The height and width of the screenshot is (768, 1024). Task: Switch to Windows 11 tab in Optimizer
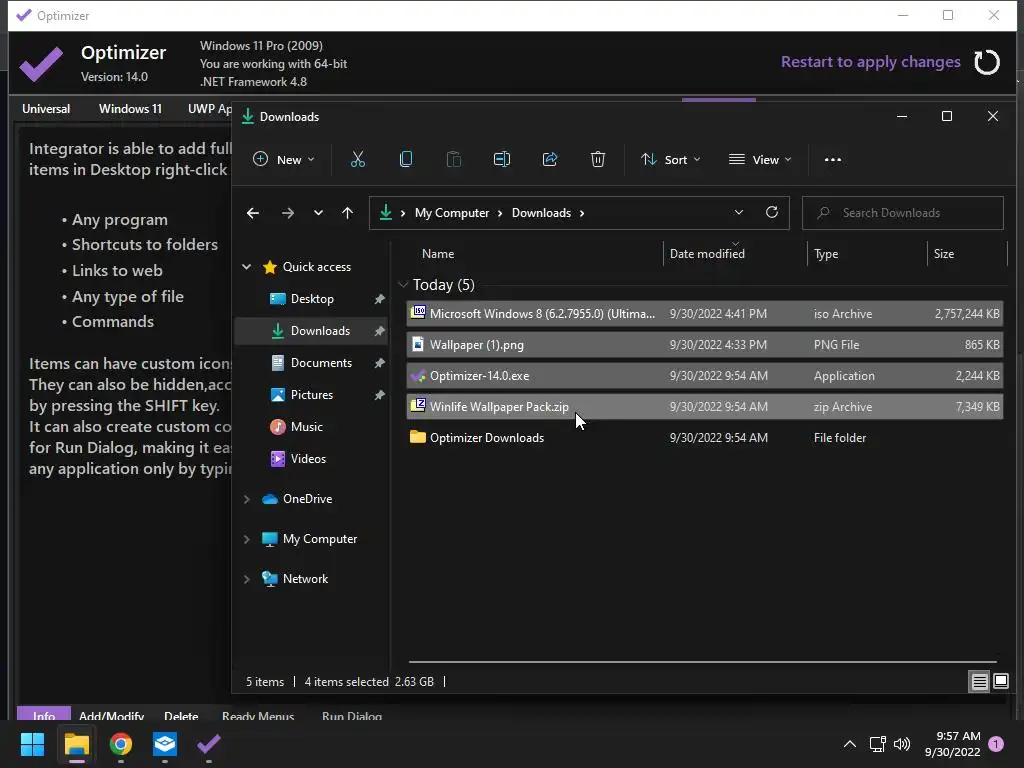(130, 109)
